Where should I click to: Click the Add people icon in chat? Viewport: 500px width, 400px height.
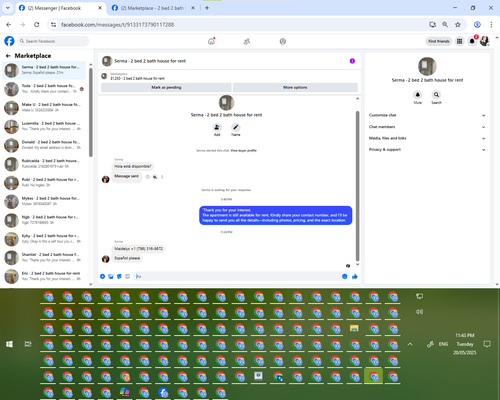point(217,127)
